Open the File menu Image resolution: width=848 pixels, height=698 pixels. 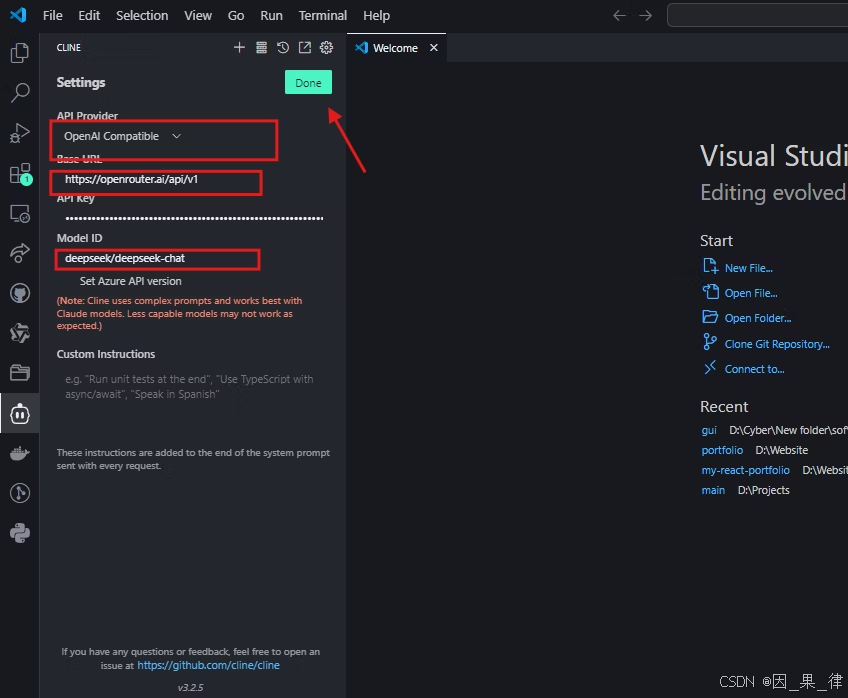point(52,16)
